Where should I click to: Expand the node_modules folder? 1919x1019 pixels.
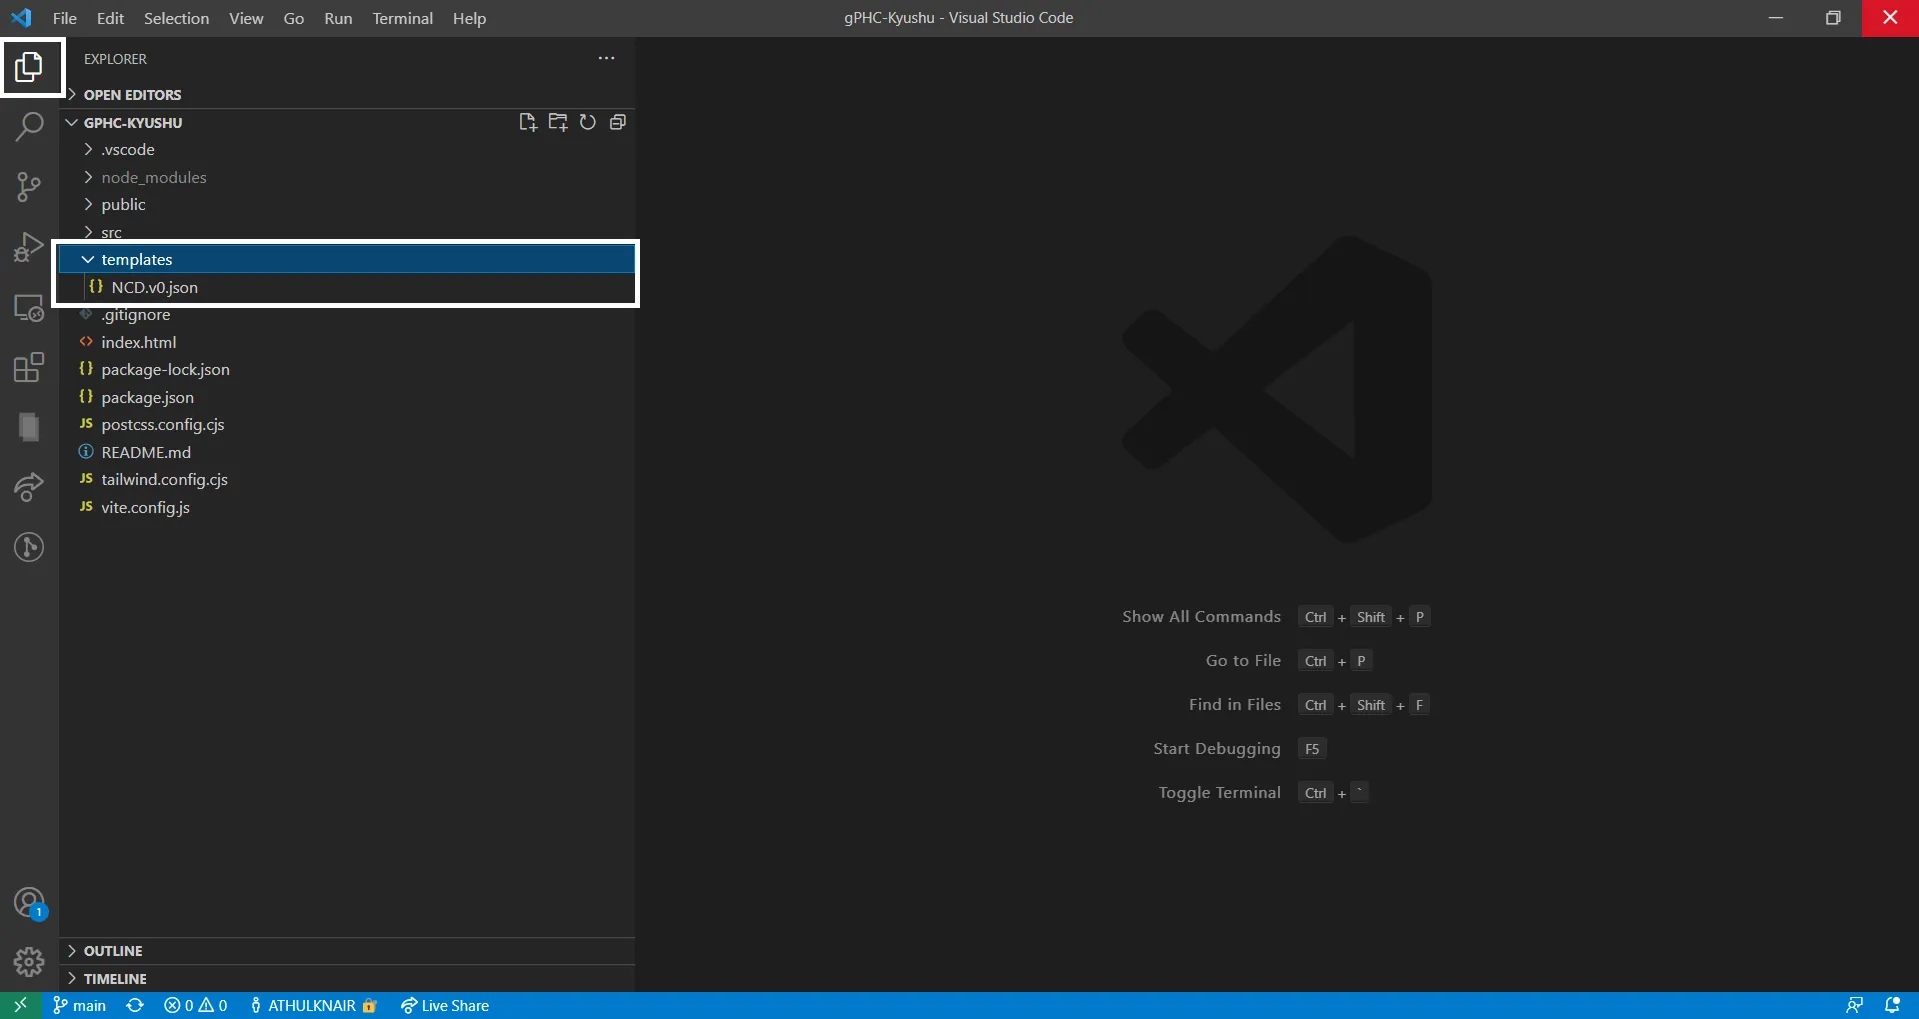point(154,177)
